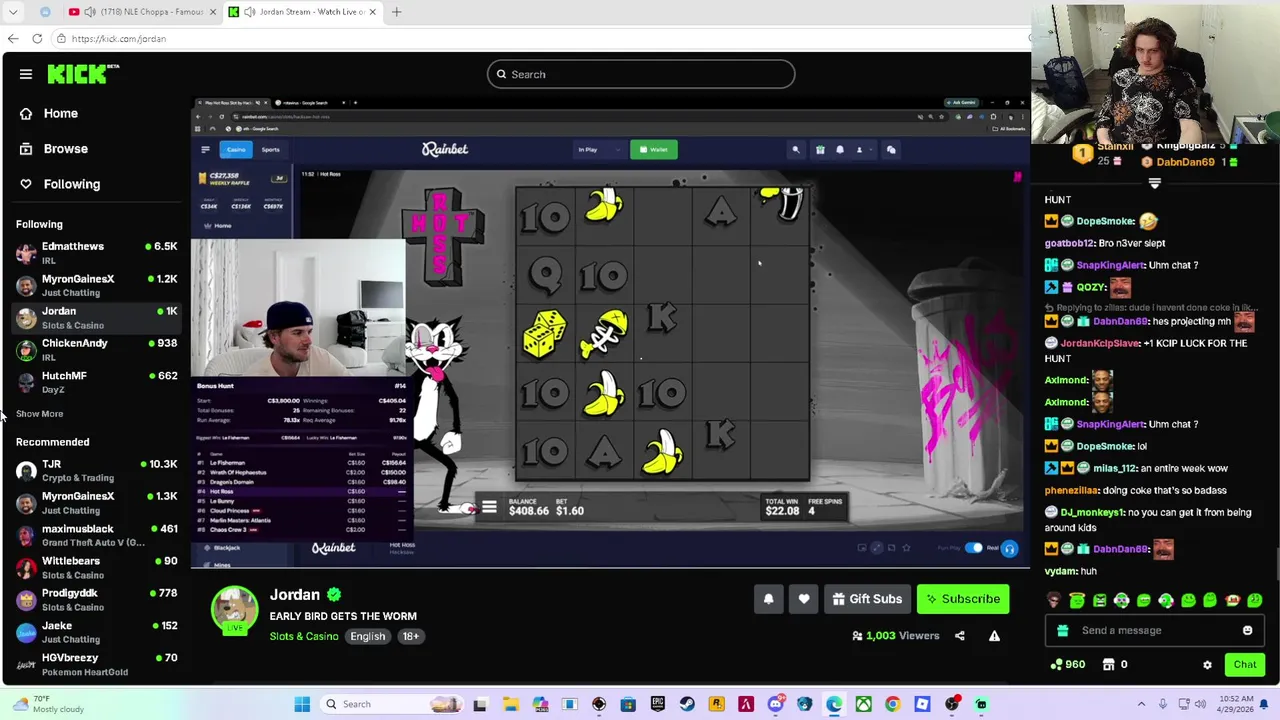This screenshot has height=720, width=1280.
Task: Share the stream via share icon
Action: [x=960, y=636]
